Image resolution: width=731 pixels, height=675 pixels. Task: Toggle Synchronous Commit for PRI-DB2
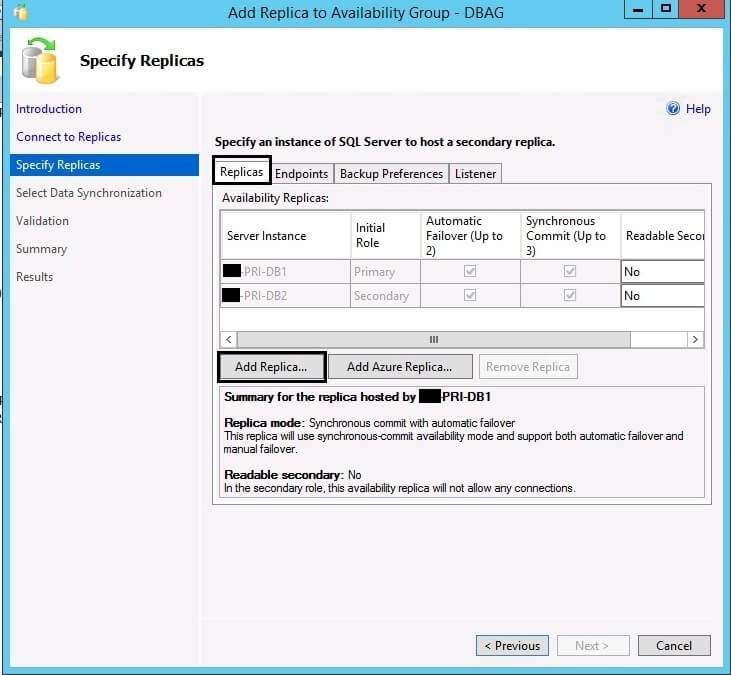tap(570, 296)
